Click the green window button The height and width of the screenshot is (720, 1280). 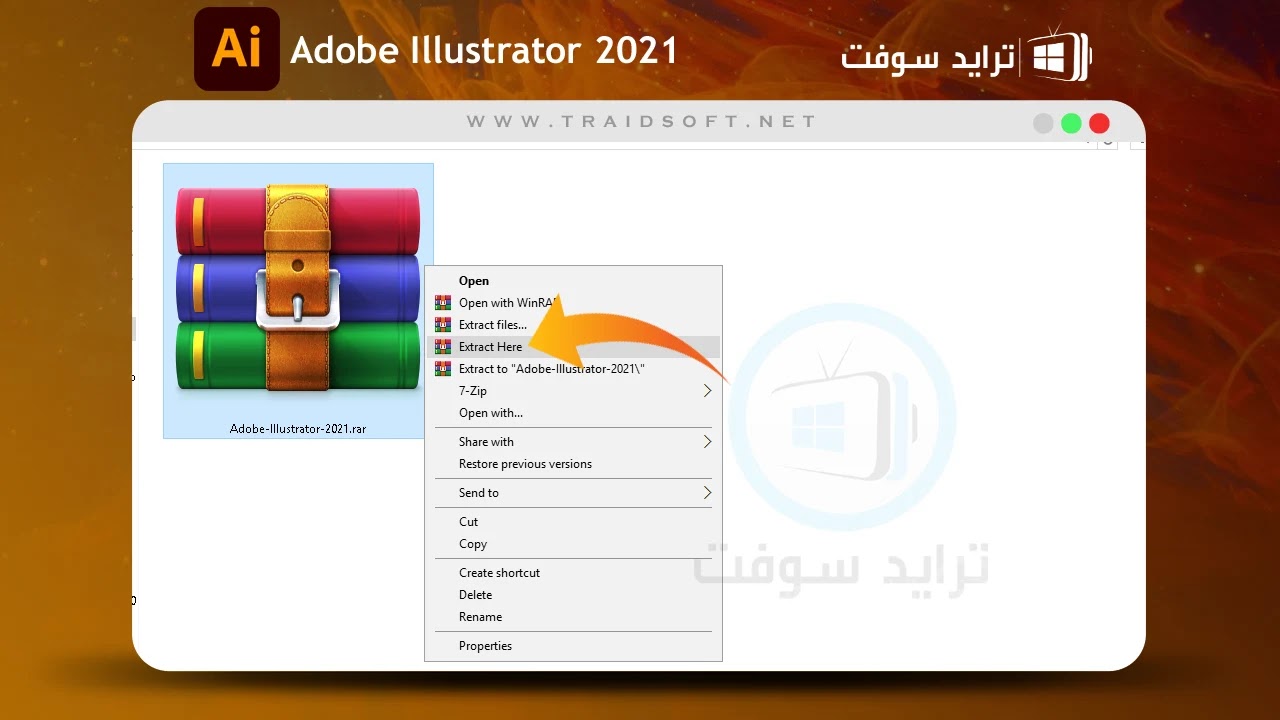click(1071, 123)
